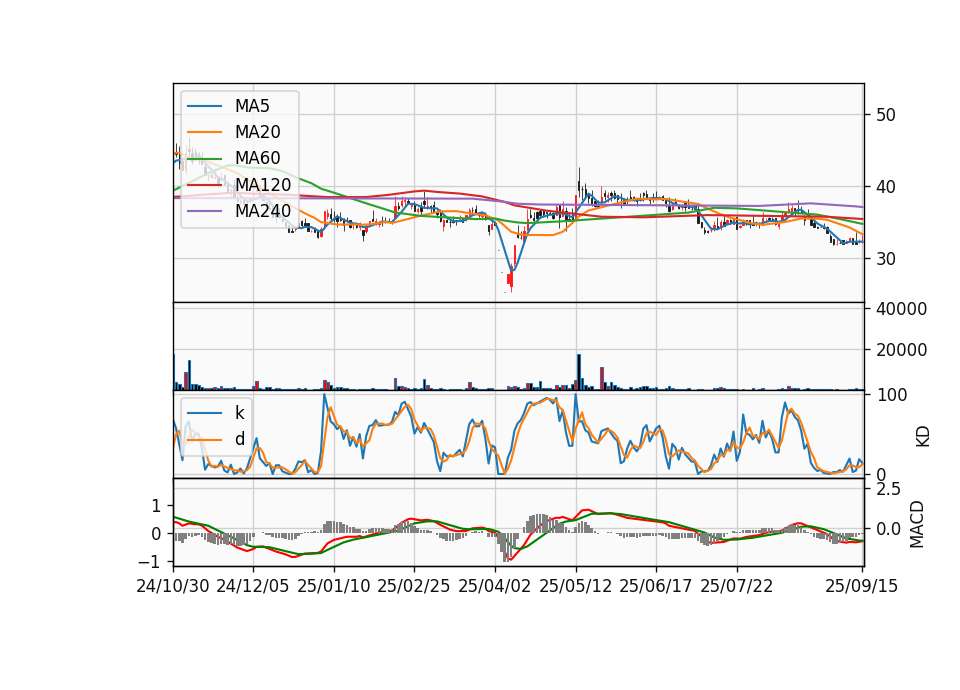The height and width of the screenshot is (690, 960).
Task: Click the d legend label in KD panel
Action: click(x=239, y=439)
